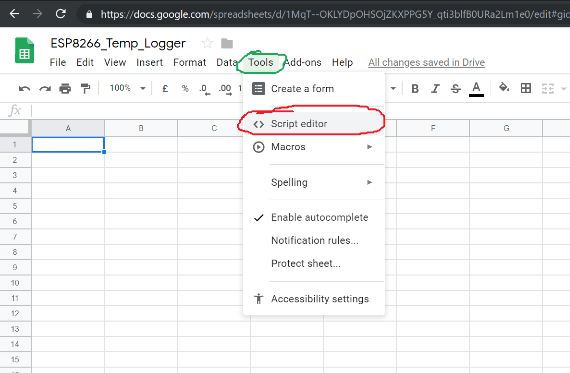The height and width of the screenshot is (373, 570).
Task: Click the select-all corner box
Action: 15,128
